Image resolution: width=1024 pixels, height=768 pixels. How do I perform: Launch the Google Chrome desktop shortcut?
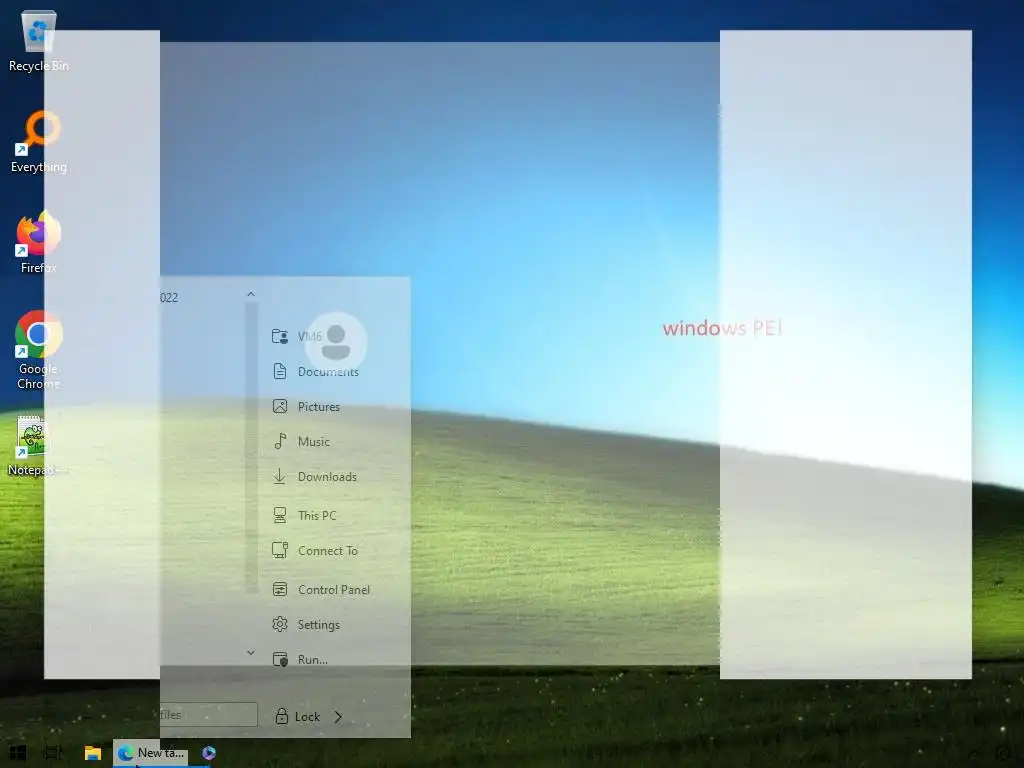[x=39, y=351]
